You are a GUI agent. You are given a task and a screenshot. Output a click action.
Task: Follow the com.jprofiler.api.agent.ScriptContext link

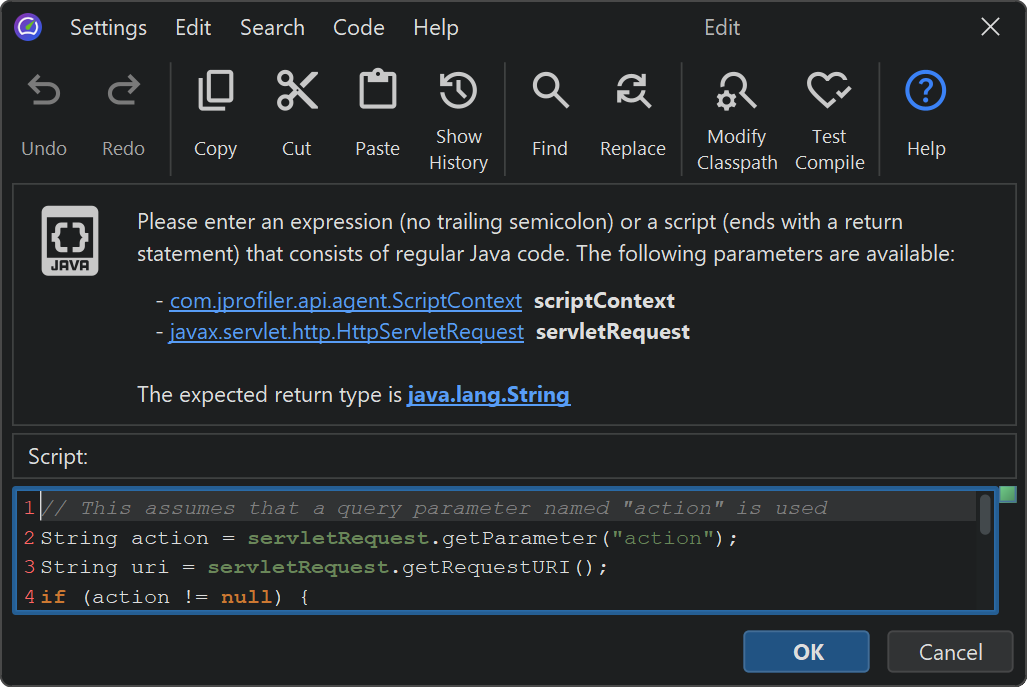click(346, 301)
